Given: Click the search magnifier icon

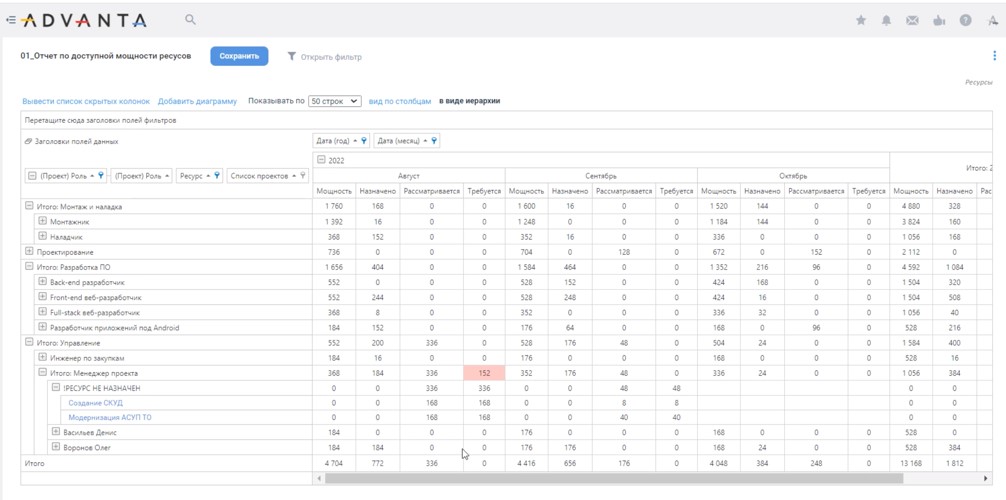Looking at the screenshot, I should point(190,19).
